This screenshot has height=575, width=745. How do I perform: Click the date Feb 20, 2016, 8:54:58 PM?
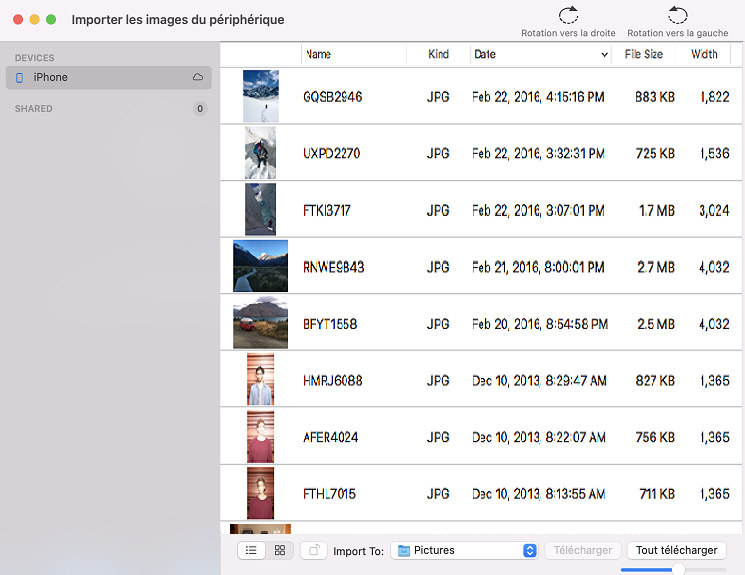pos(540,324)
